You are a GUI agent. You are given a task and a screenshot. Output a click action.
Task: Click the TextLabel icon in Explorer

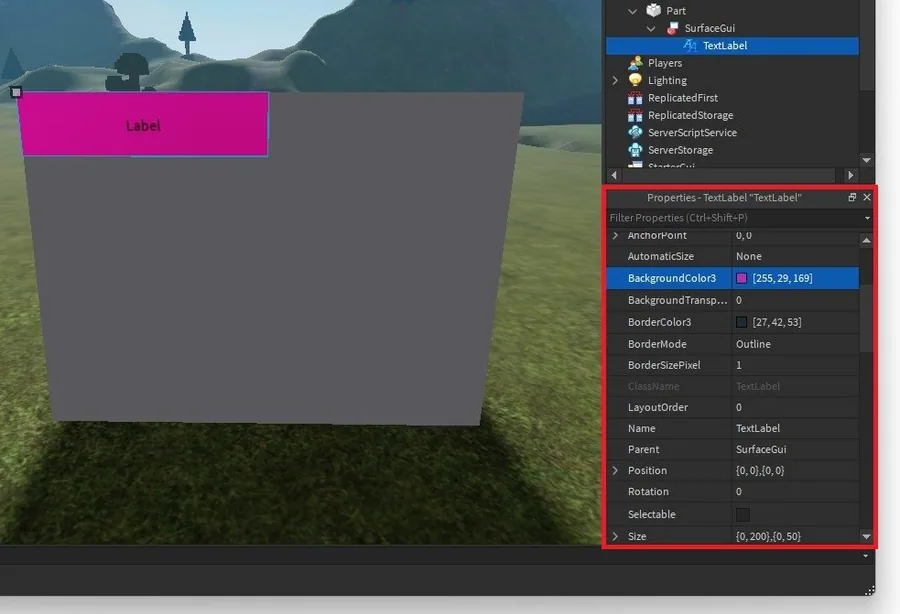(x=689, y=45)
